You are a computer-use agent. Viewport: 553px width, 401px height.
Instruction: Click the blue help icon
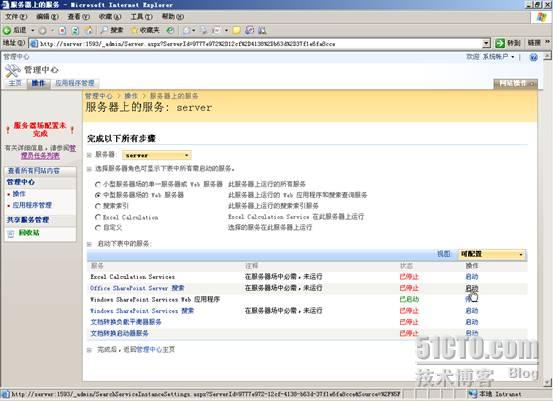[x=534, y=57]
